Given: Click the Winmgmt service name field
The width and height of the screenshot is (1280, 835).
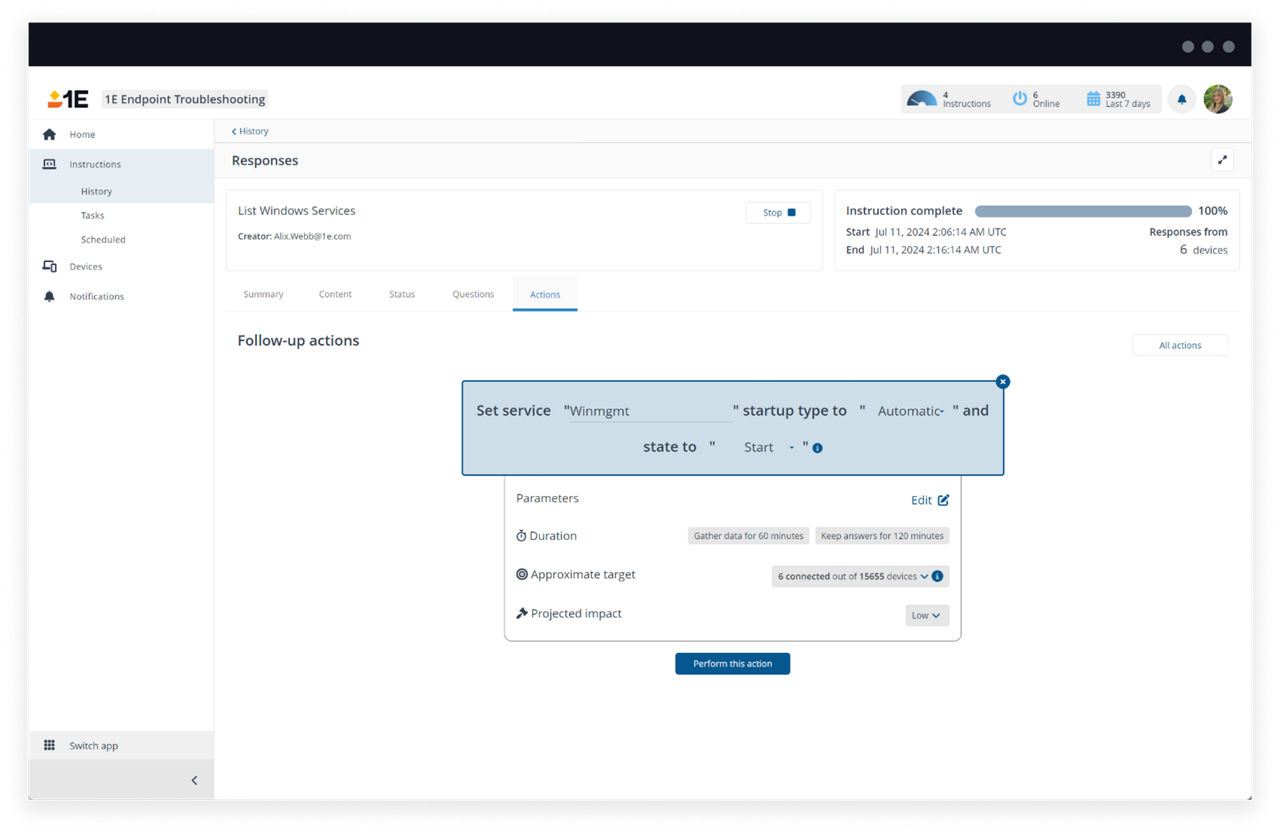Looking at the screenshot, I should (x=650, y=411).
